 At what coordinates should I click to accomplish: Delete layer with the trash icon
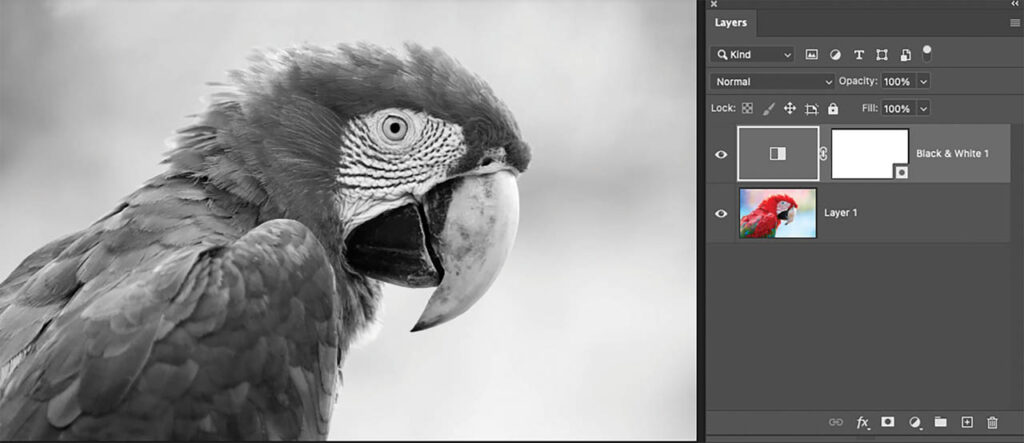pyautogui.click(x=992, y=423)
